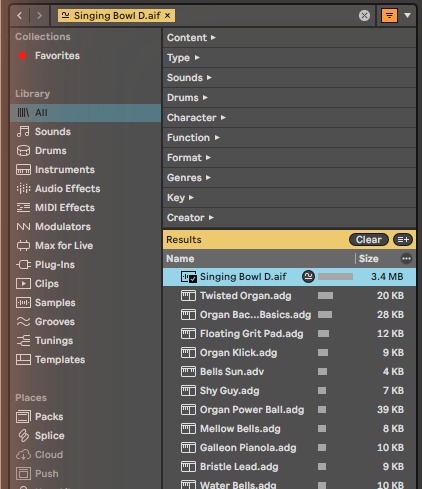Select Organ Power Ball.adg result
422x489 pixels.
pos(289,410)
